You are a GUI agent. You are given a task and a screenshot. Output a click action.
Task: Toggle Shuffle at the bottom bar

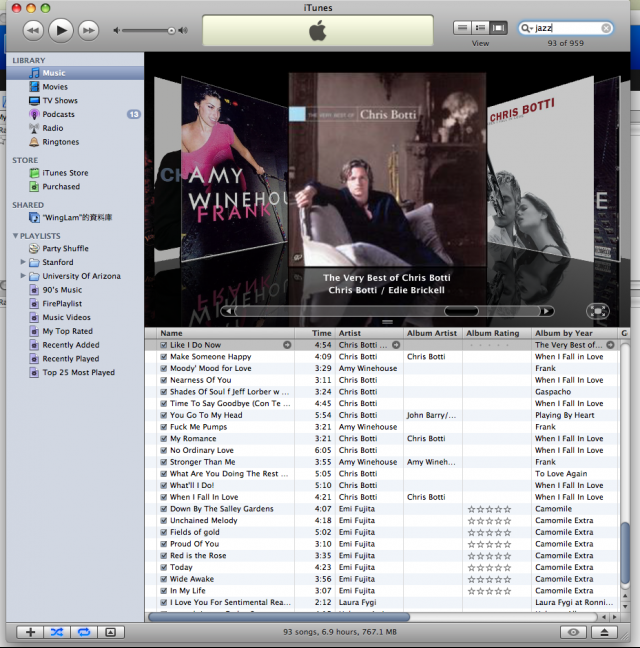[57, 632]
